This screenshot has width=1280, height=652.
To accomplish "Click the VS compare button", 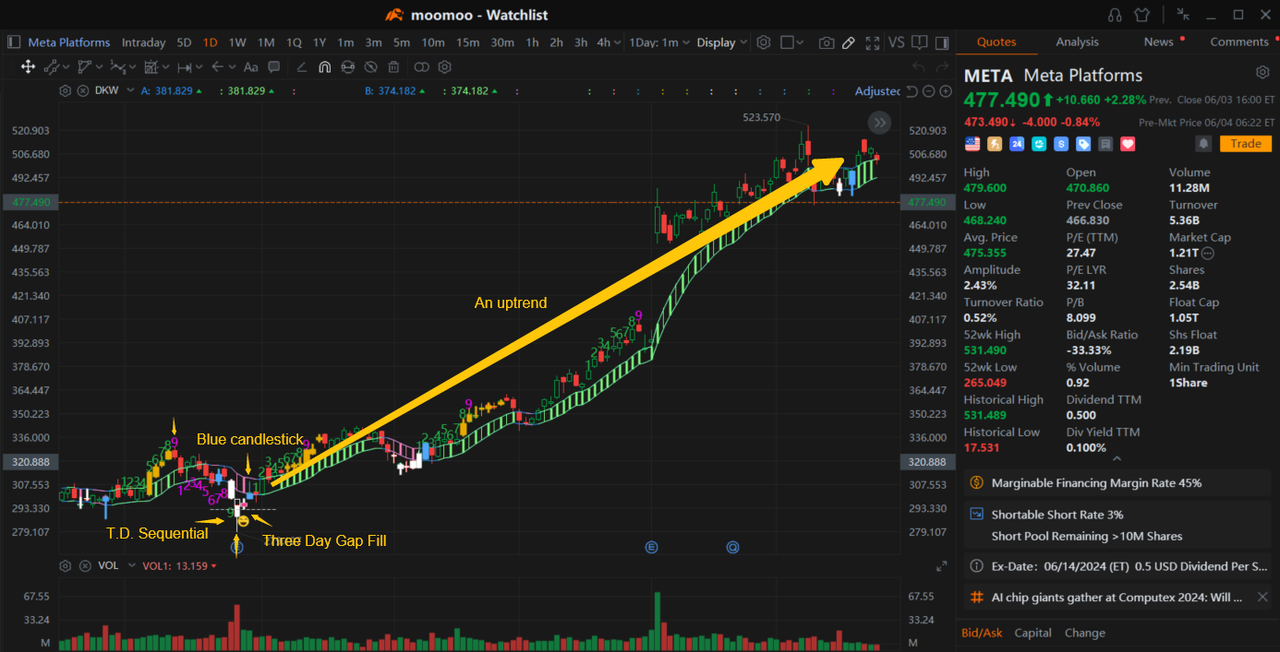I will tap(896, 42).
